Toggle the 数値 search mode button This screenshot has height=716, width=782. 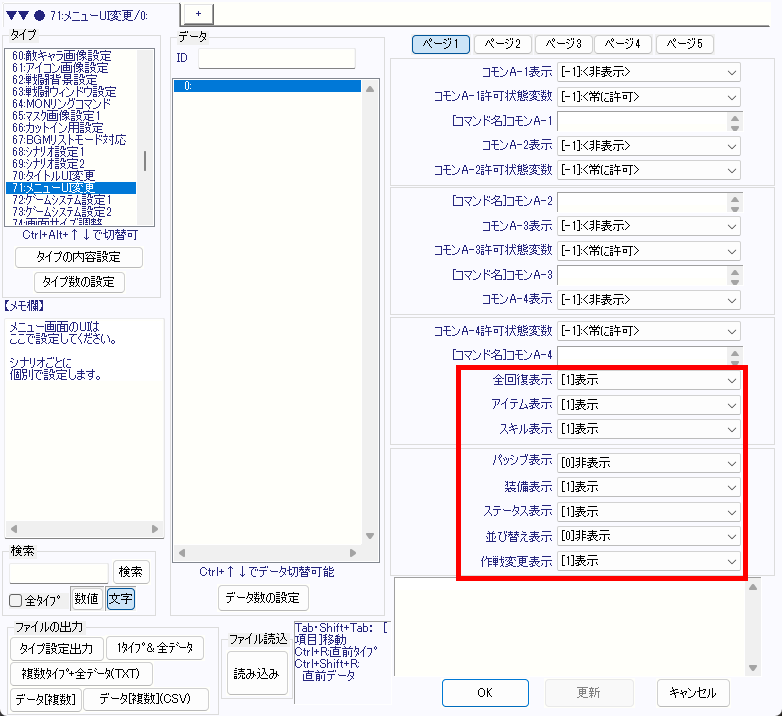[x=87, y=599]
